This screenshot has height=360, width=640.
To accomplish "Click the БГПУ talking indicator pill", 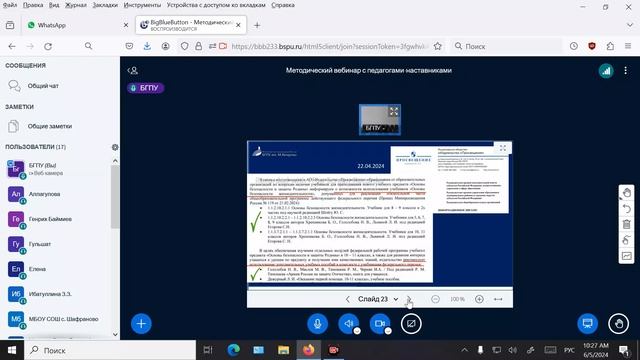I will pyautogui.click(x=145, y=88).
